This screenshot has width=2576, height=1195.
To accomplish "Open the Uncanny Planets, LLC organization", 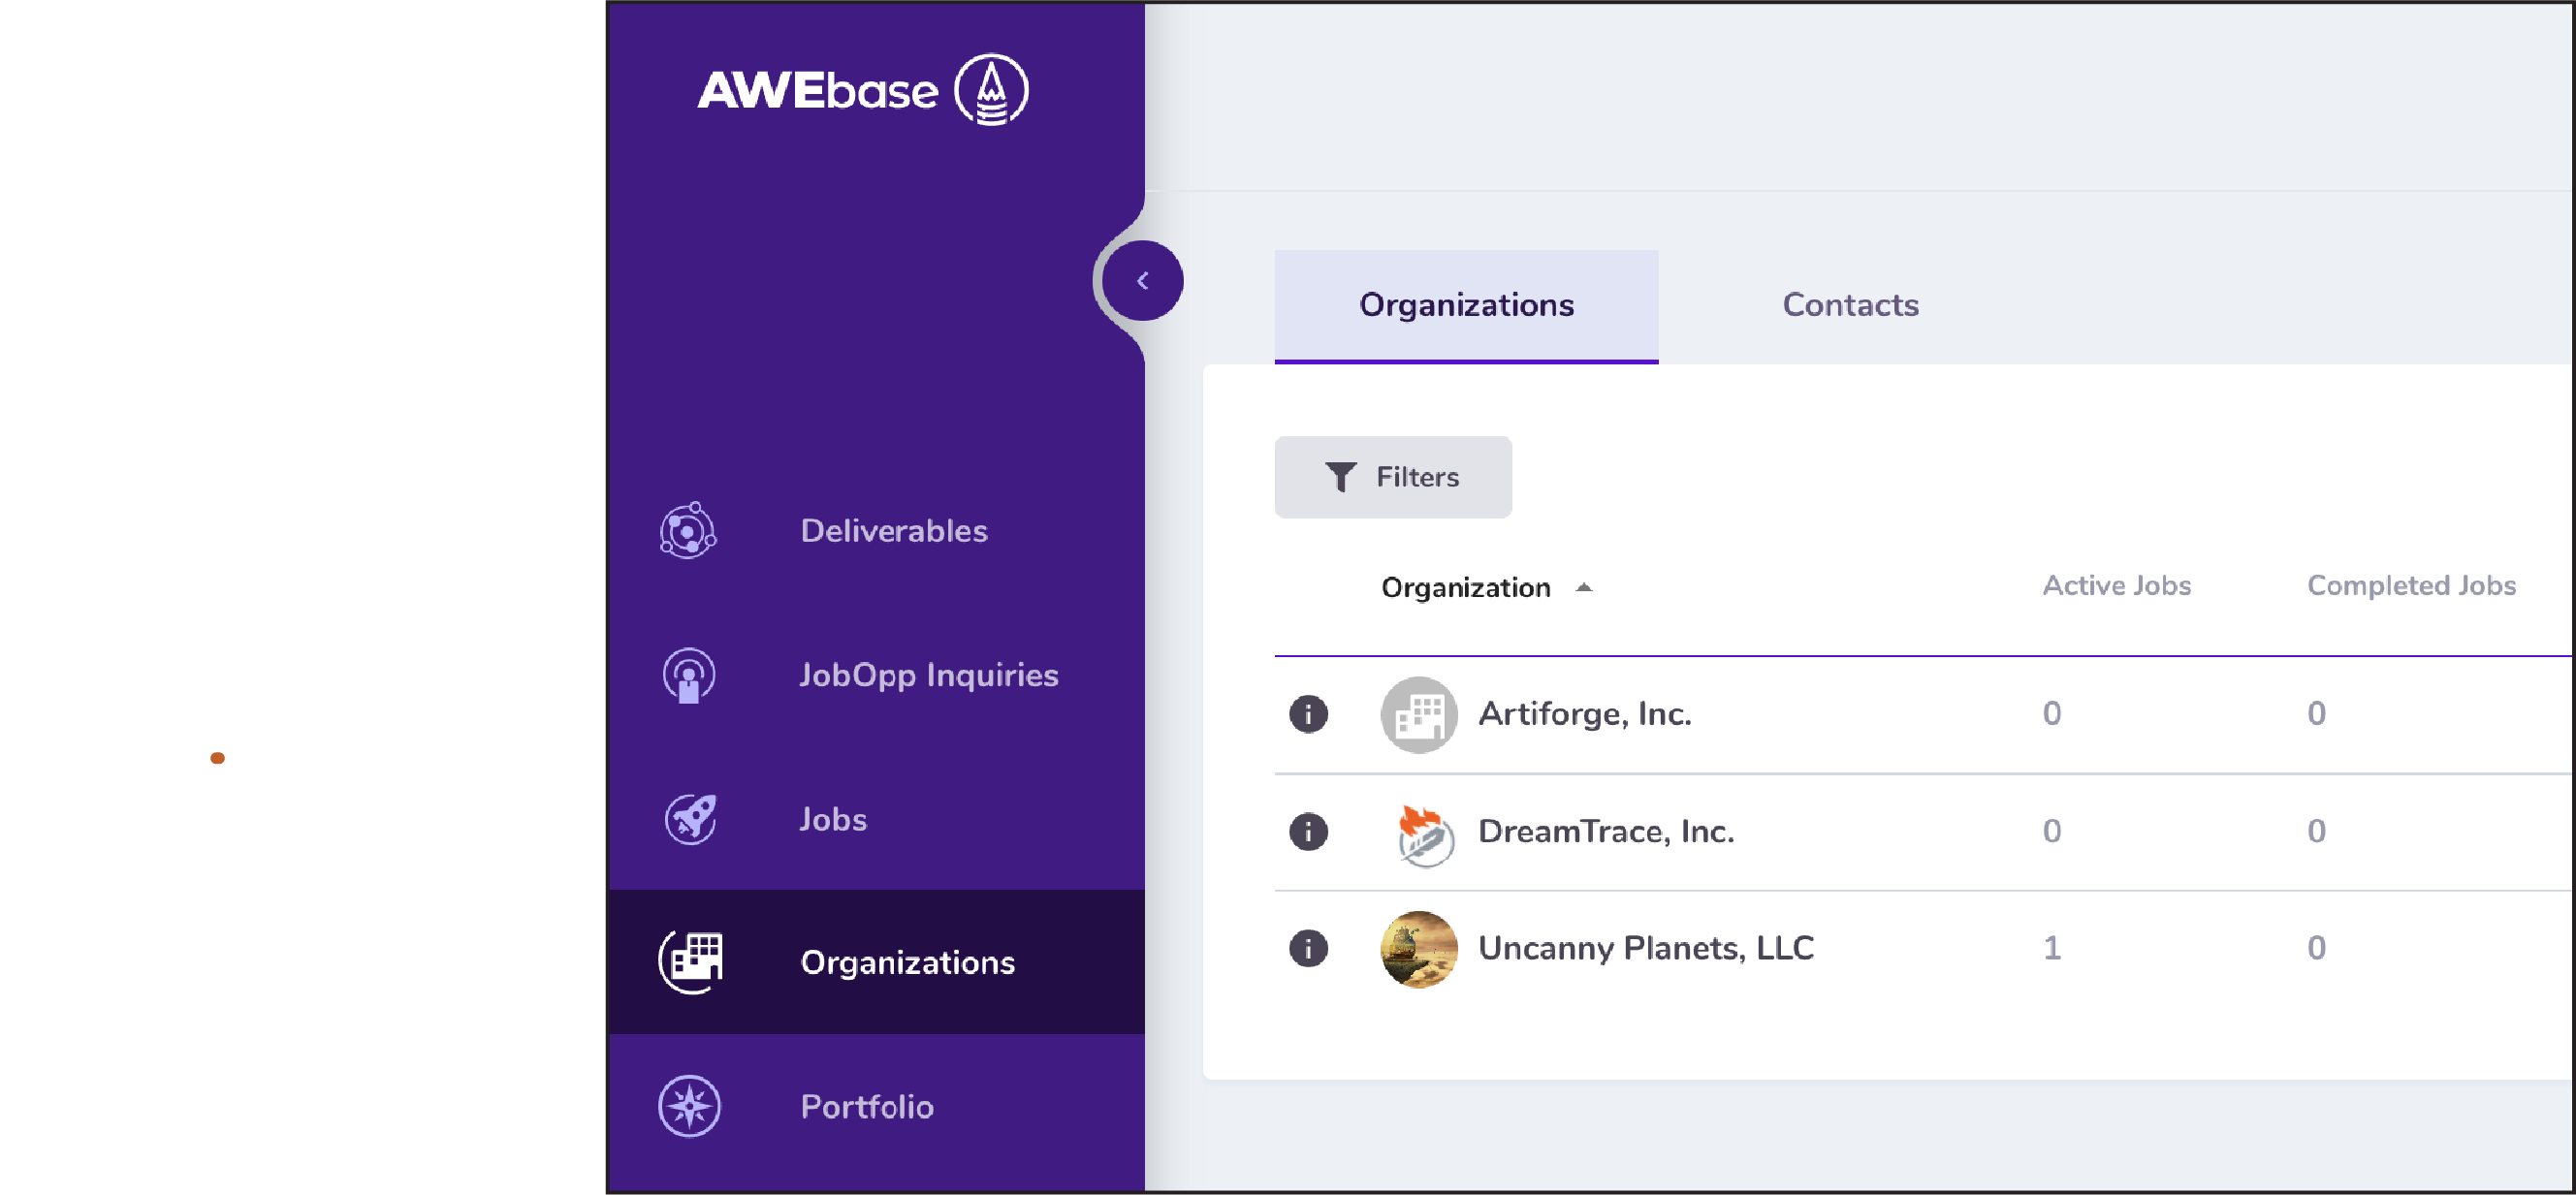I will pos(1645,948).
